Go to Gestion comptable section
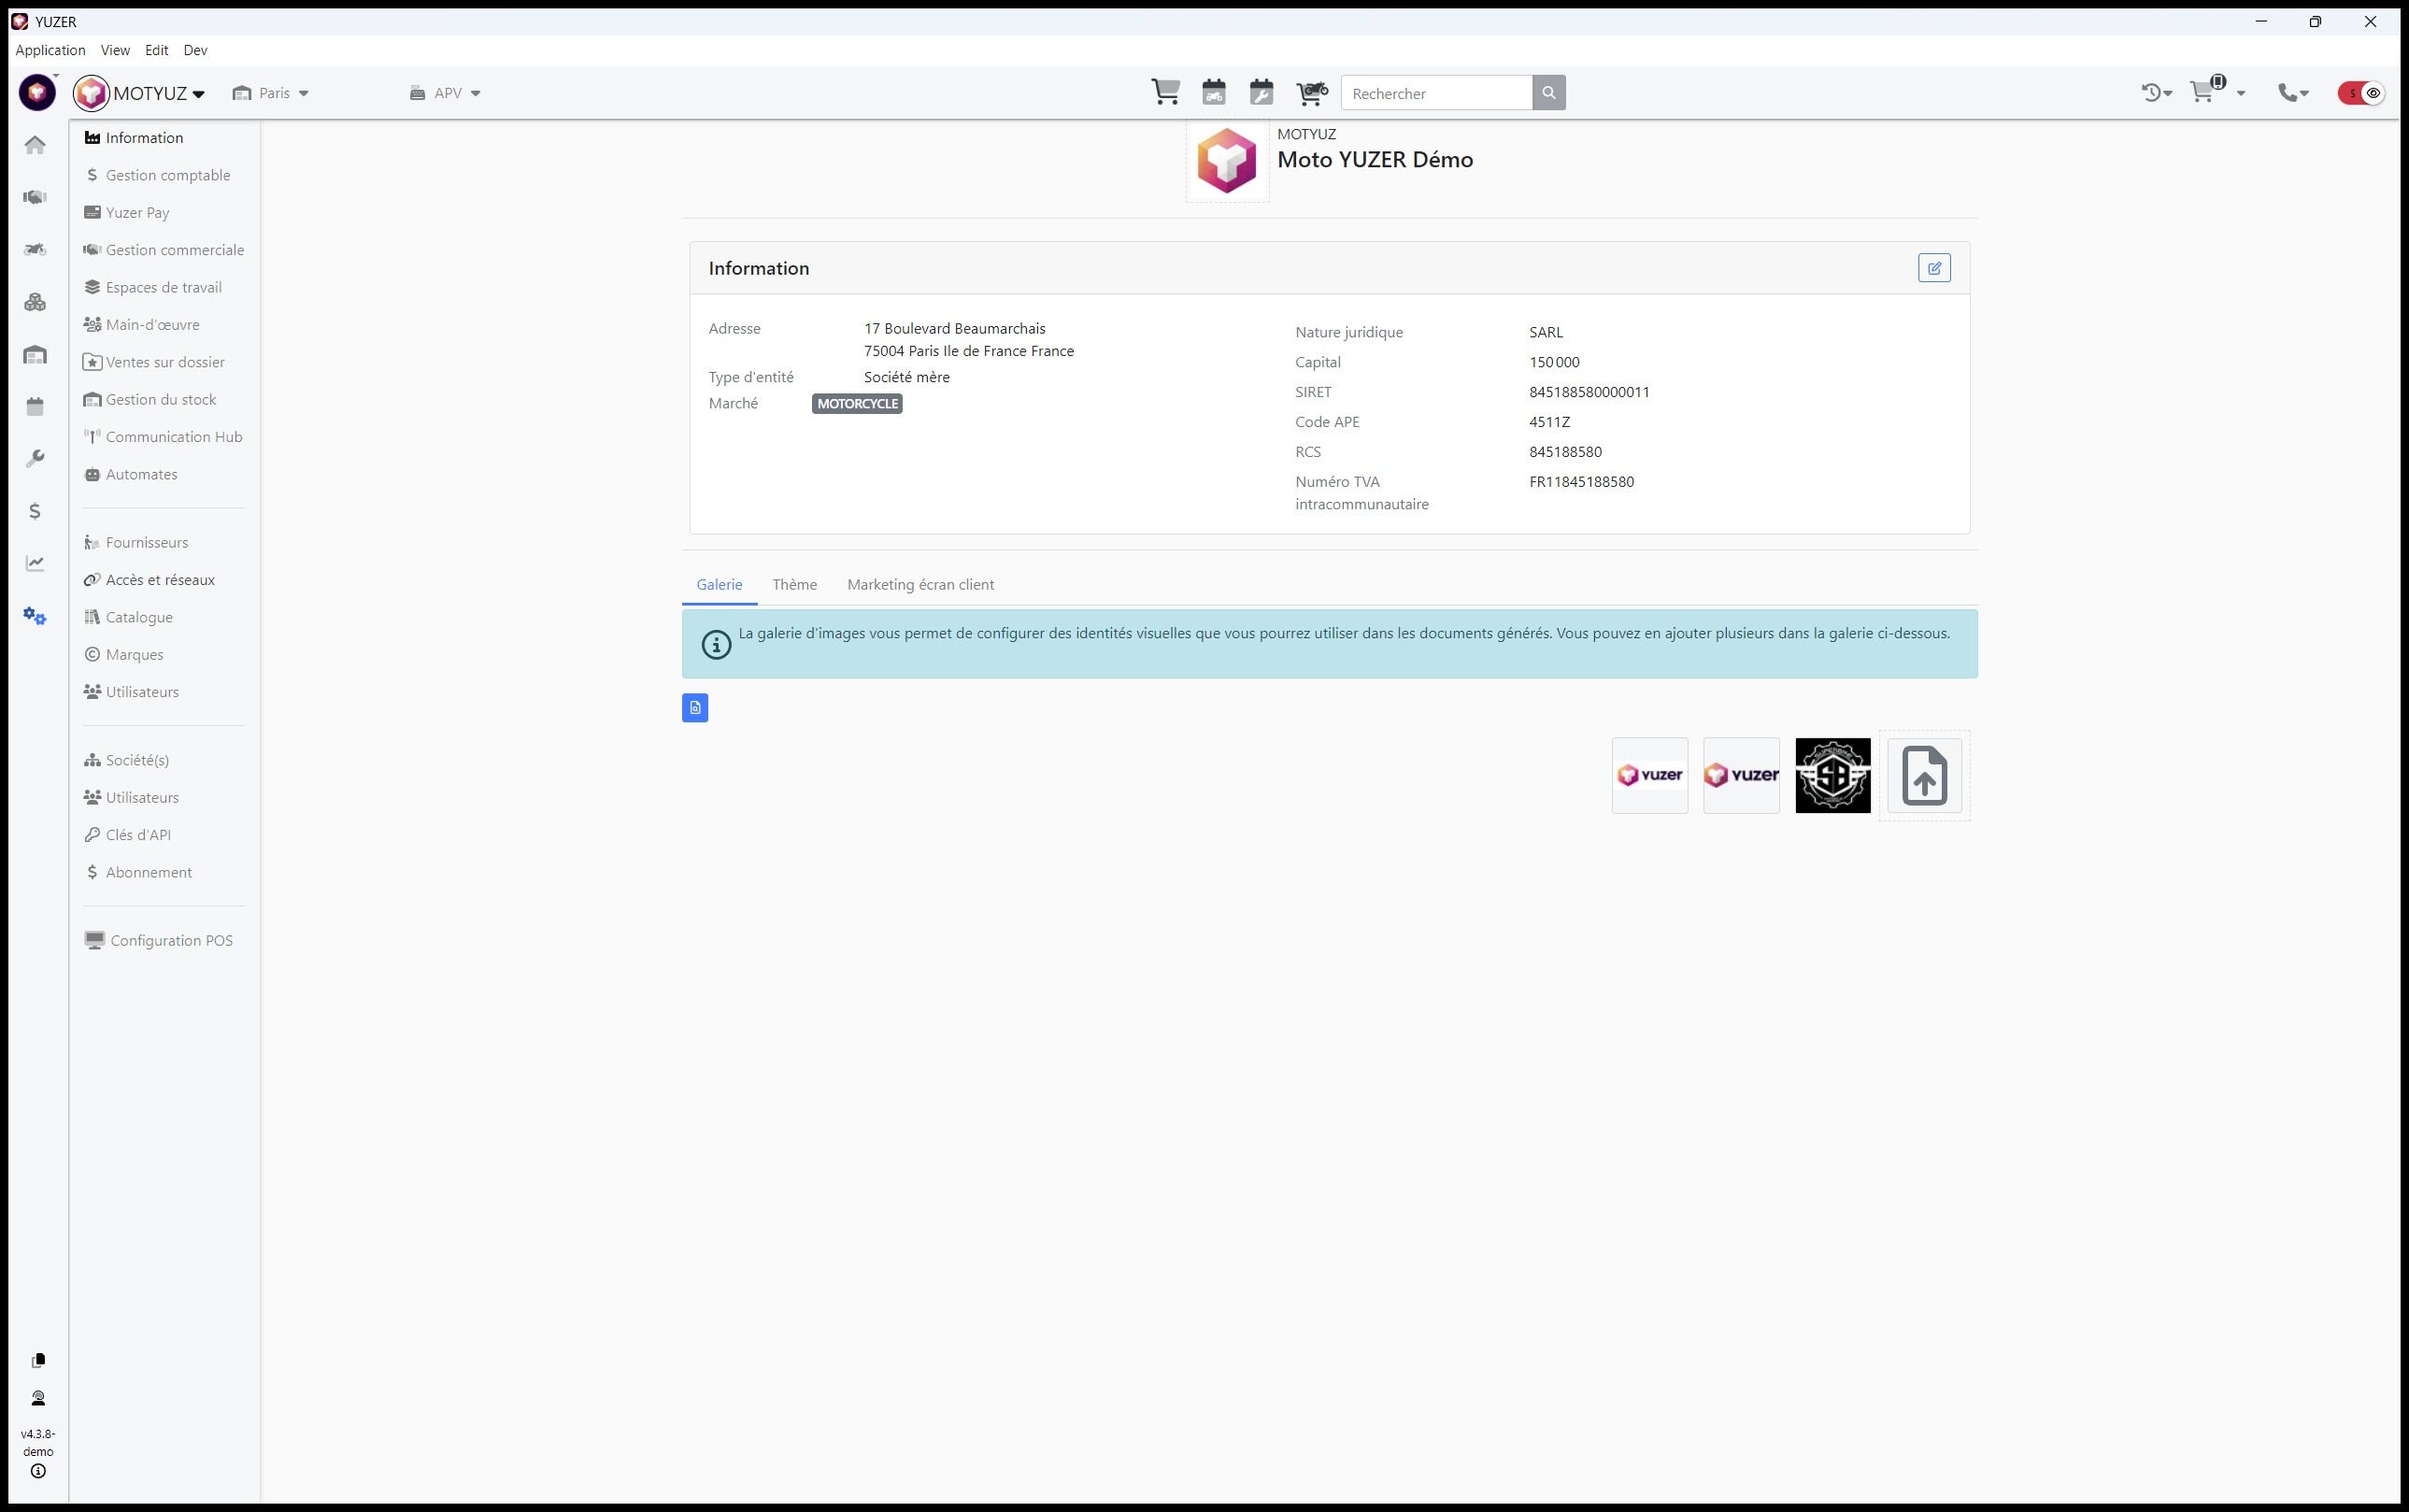2409x1512 pixels. click(167, 175)
